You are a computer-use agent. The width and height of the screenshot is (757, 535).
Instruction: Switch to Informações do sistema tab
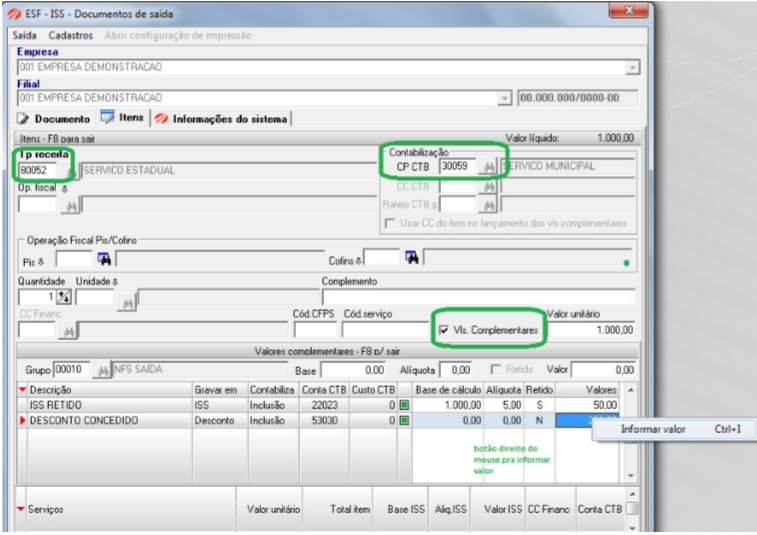click(x=222, y=119)
